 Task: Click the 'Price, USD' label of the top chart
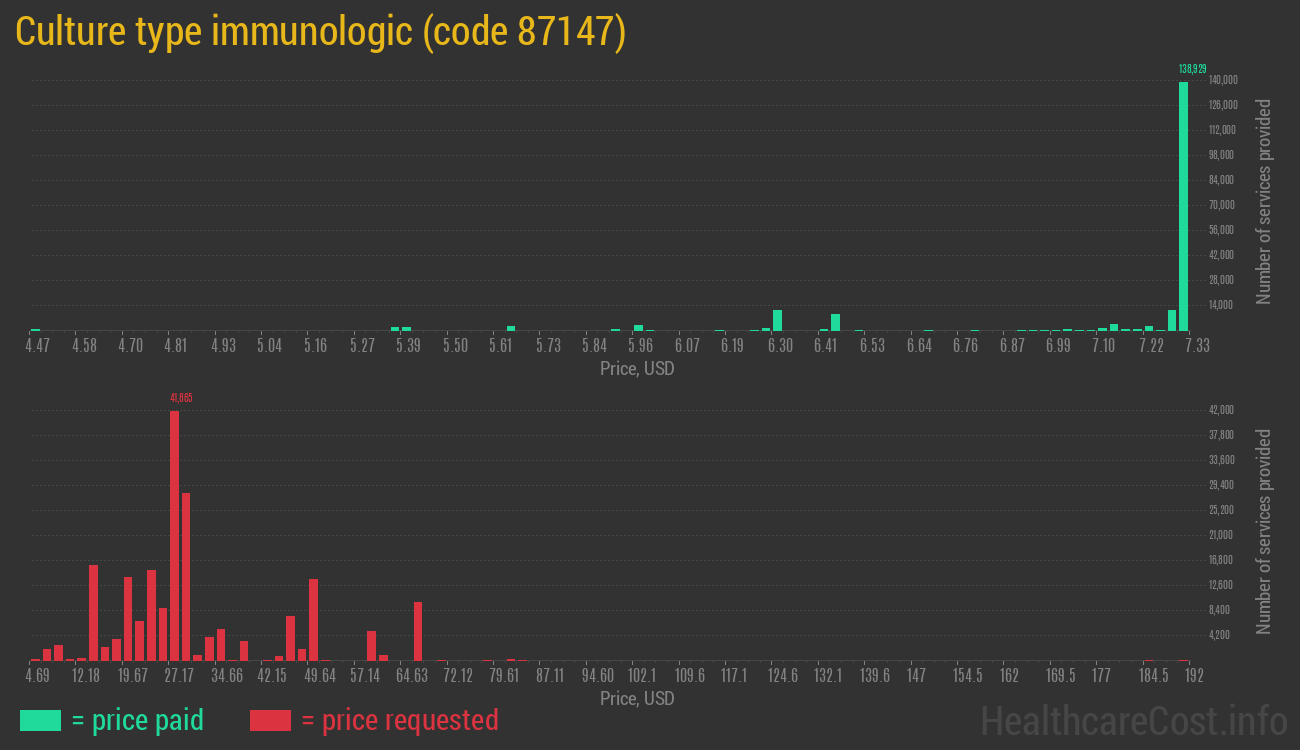point(636,369)
